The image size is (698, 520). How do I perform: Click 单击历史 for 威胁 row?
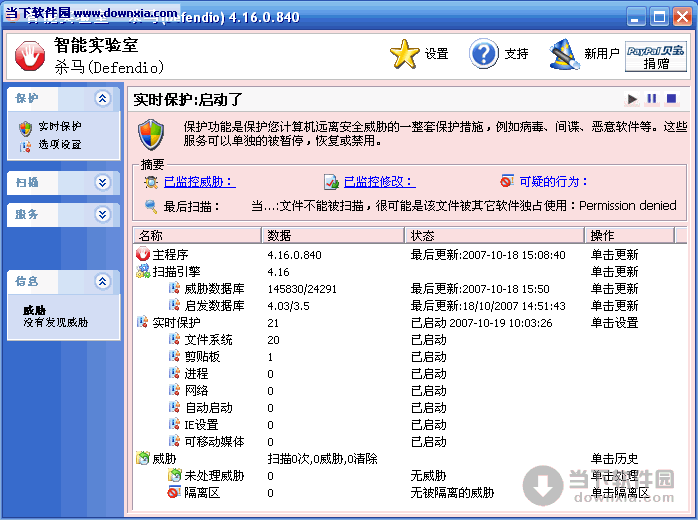[x=615, y=459]
